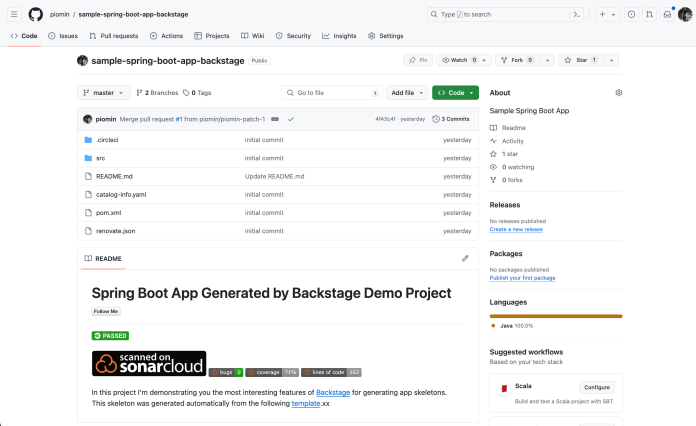The image size is (696, 426).
Task: Expand the Add file dropdown
Action: 406,92
